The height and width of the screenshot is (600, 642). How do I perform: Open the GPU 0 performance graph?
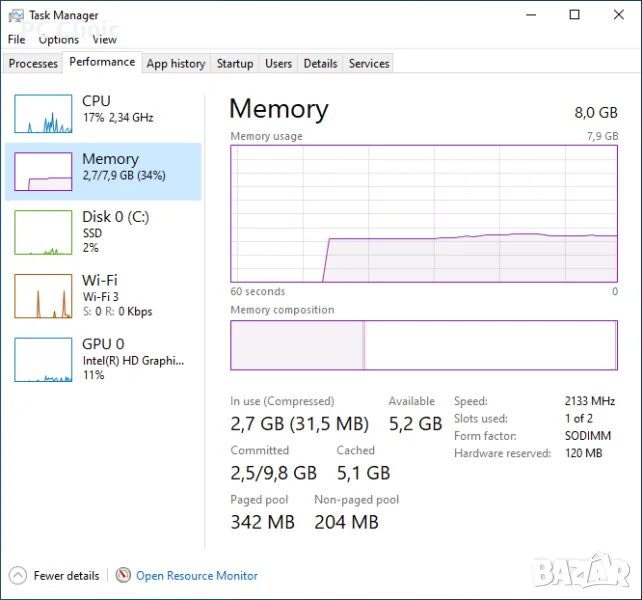(x=43, y=359)
